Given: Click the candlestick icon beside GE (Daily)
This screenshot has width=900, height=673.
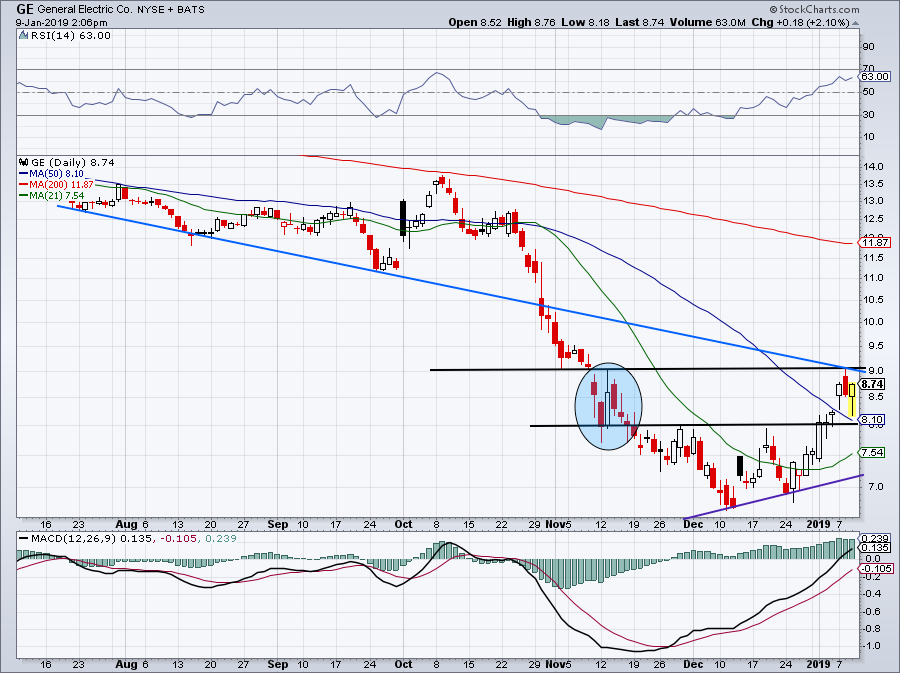Looking at the screenshot, I should 24,162.
